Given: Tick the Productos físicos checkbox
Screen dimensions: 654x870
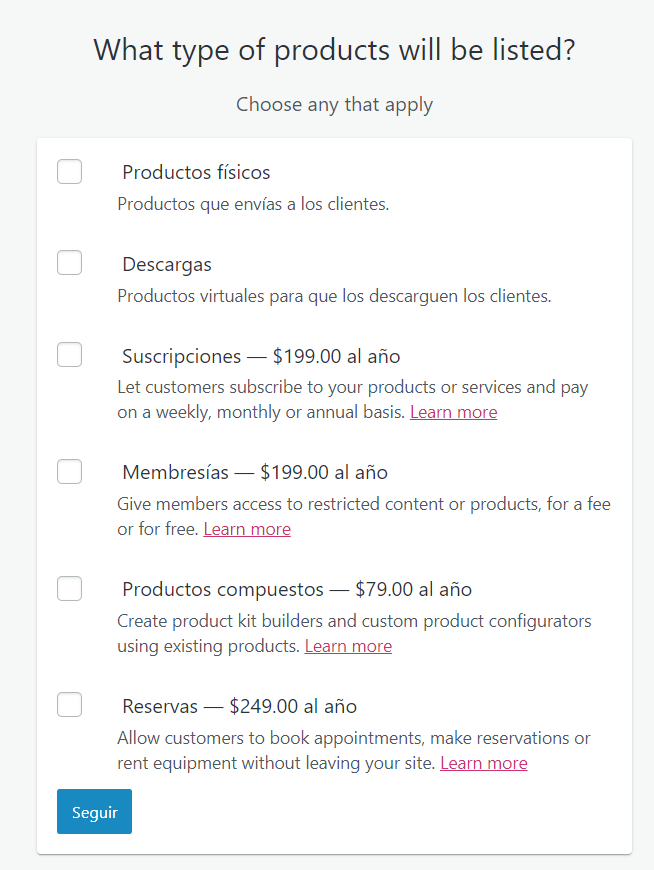Looking at the screenshot, I should 69,172.
